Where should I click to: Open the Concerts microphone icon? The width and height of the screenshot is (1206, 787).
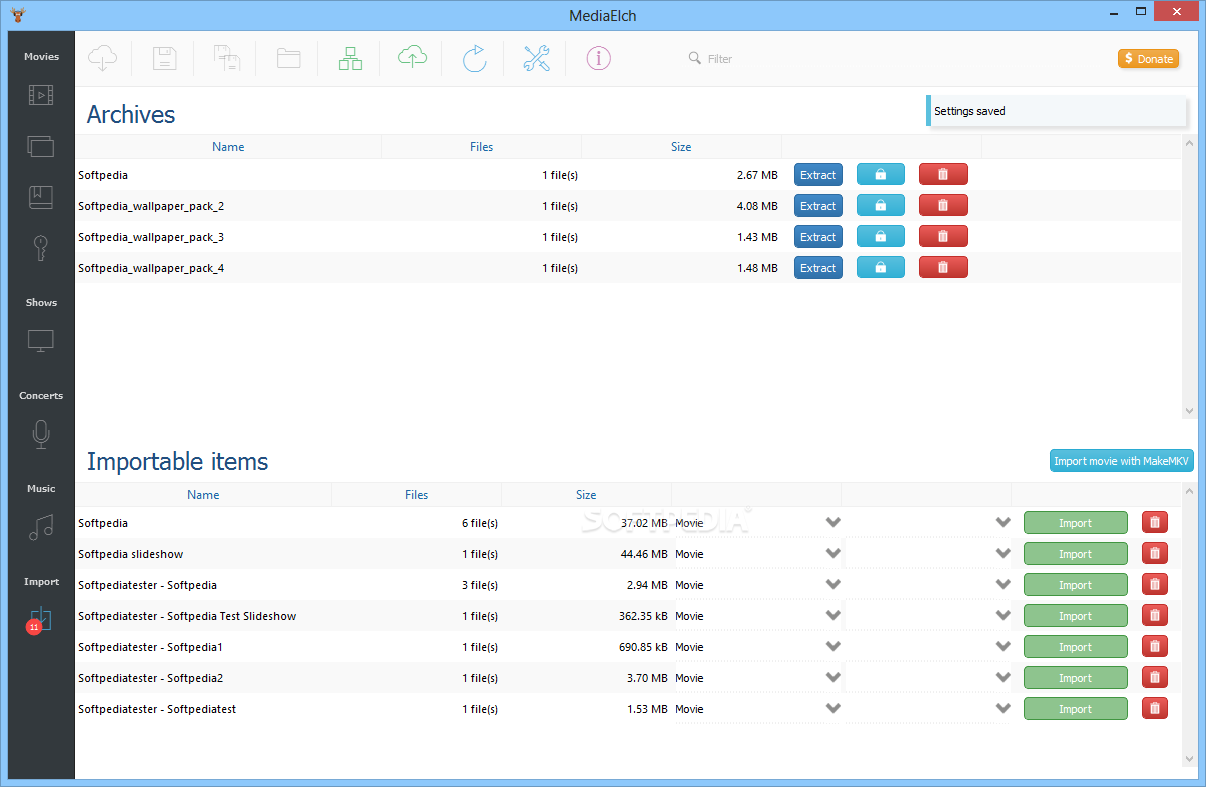(41, 434)
